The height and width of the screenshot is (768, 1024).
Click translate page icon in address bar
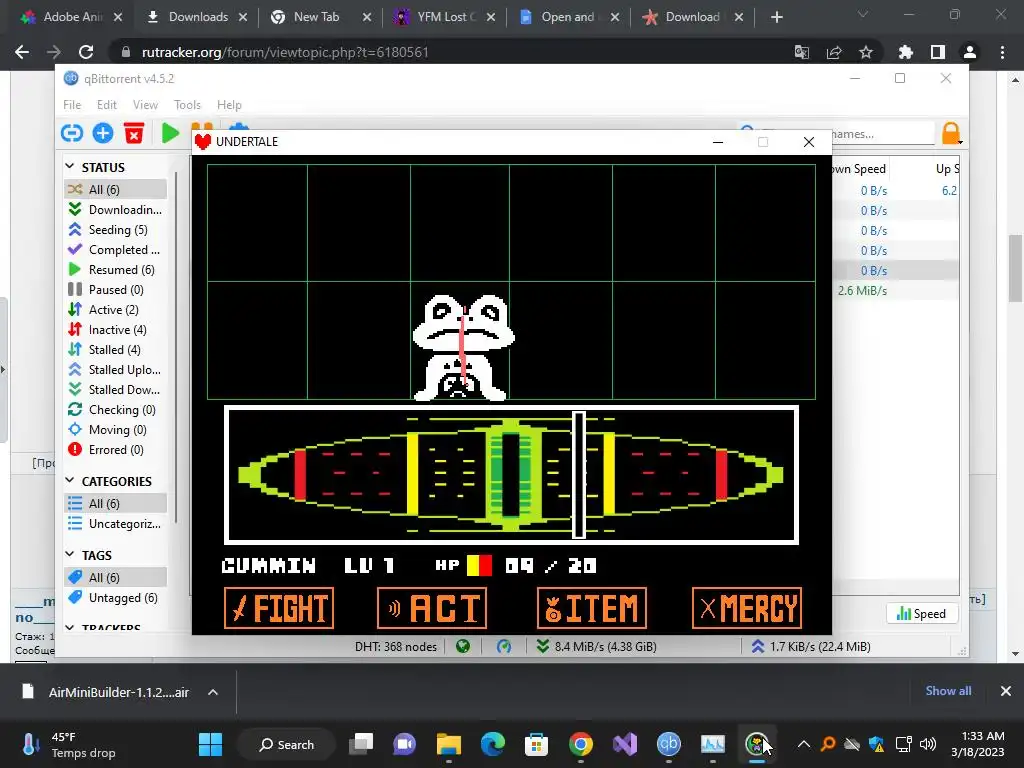(802, 52)
